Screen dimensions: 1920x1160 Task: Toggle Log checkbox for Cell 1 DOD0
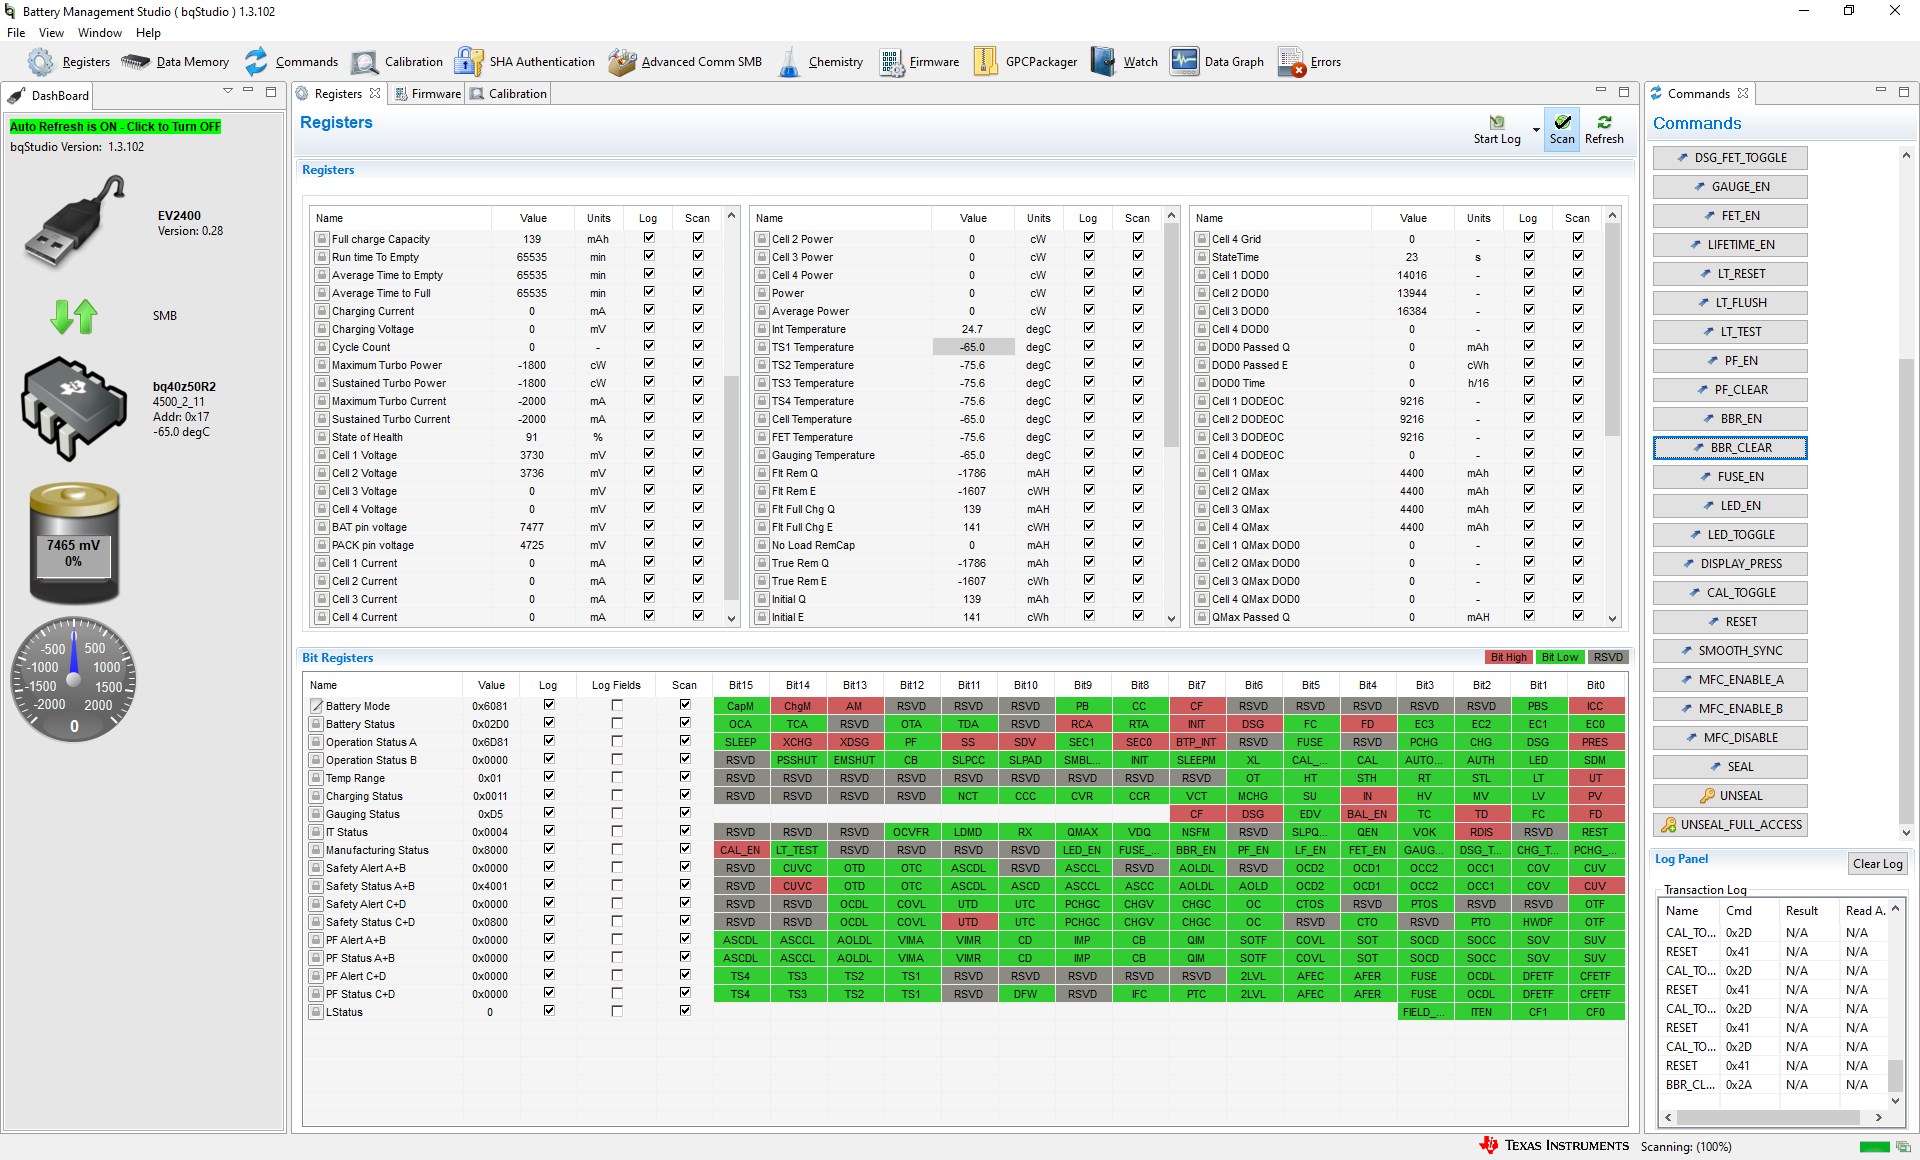click(1529, 274)
